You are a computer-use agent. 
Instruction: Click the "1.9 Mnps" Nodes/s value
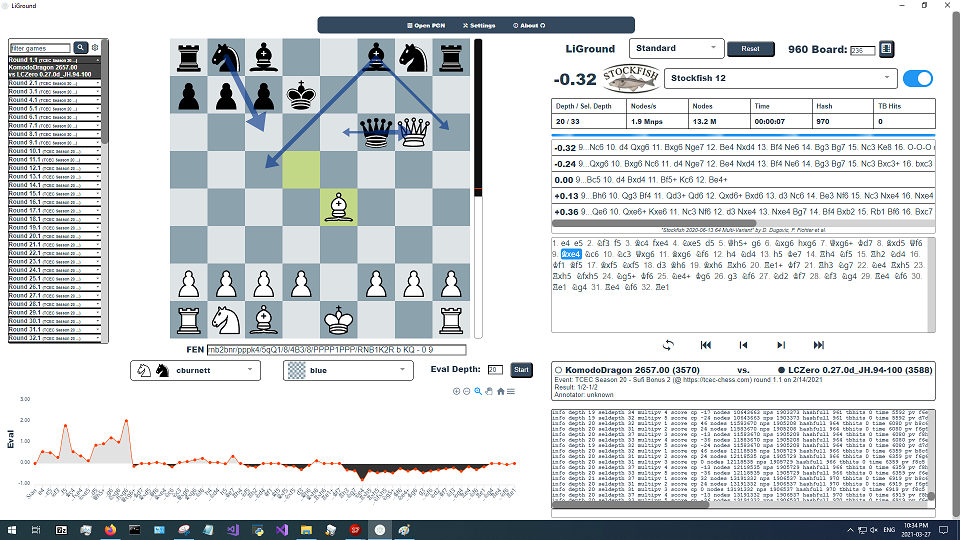(x=647, y=122)
